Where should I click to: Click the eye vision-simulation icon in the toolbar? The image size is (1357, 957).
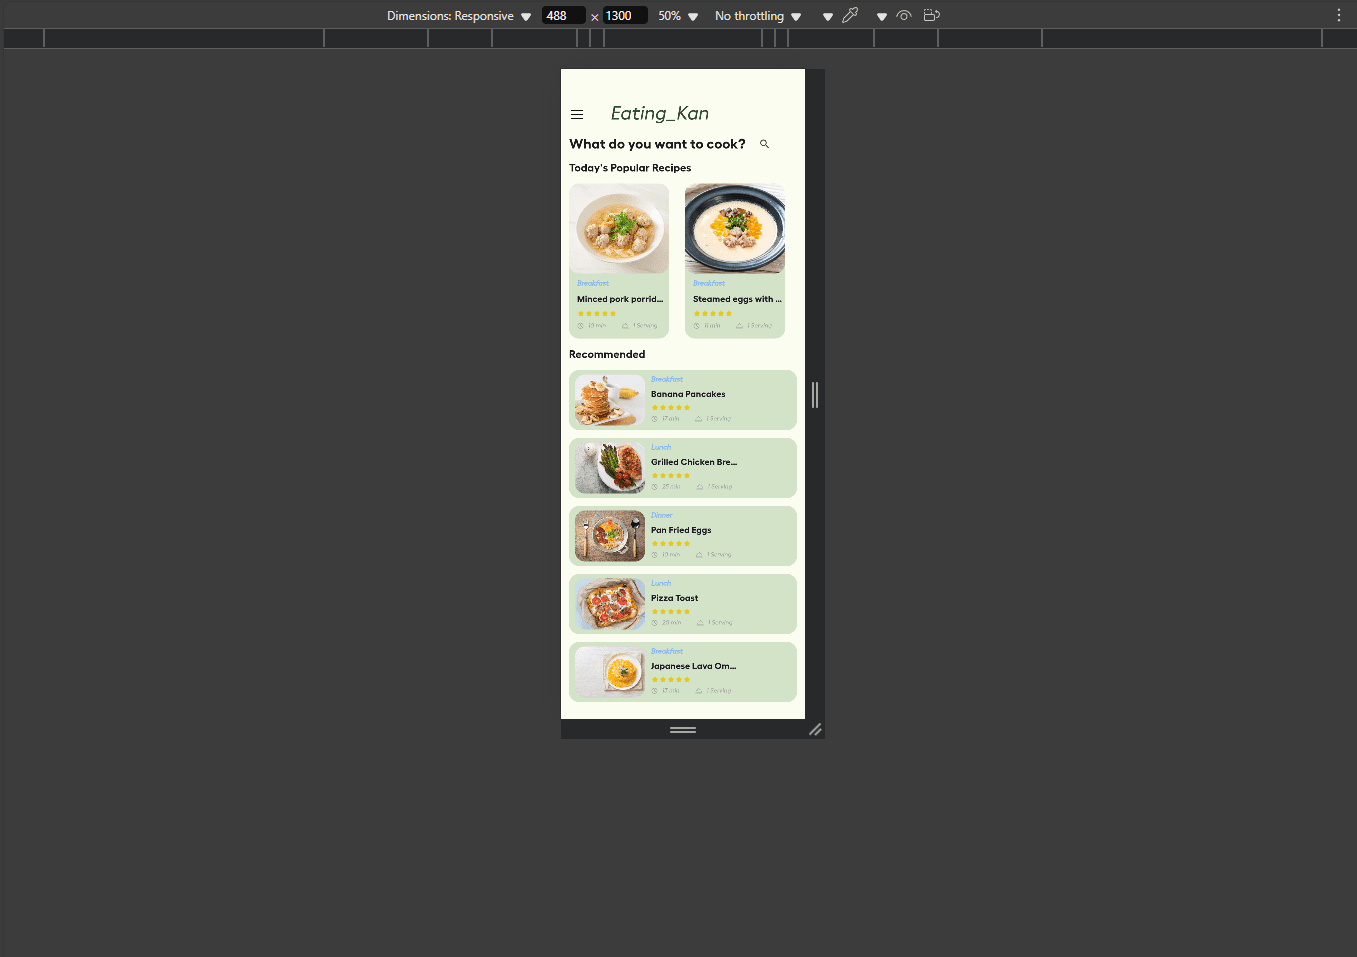903,16
